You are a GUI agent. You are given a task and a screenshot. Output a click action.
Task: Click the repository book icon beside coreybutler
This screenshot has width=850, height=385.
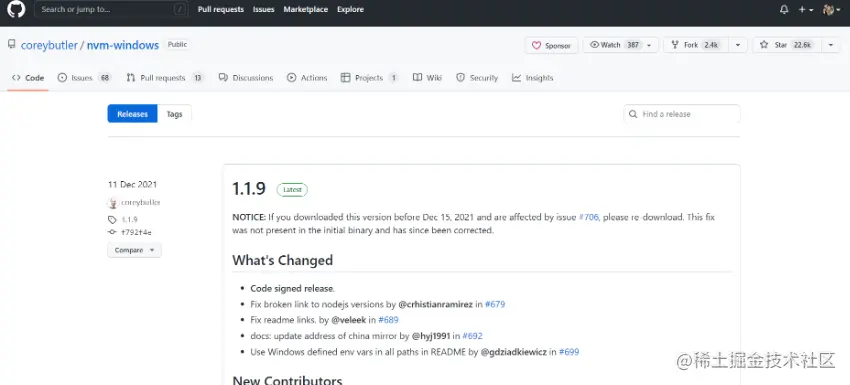pos(11,44)
